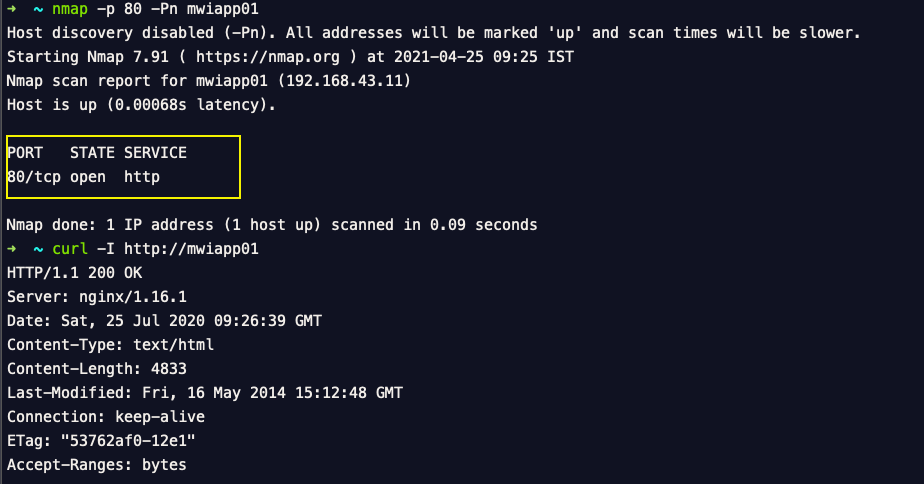Open the https://nmap.org link
Viewport: 924px width, 484px height.
coord(268,57)
